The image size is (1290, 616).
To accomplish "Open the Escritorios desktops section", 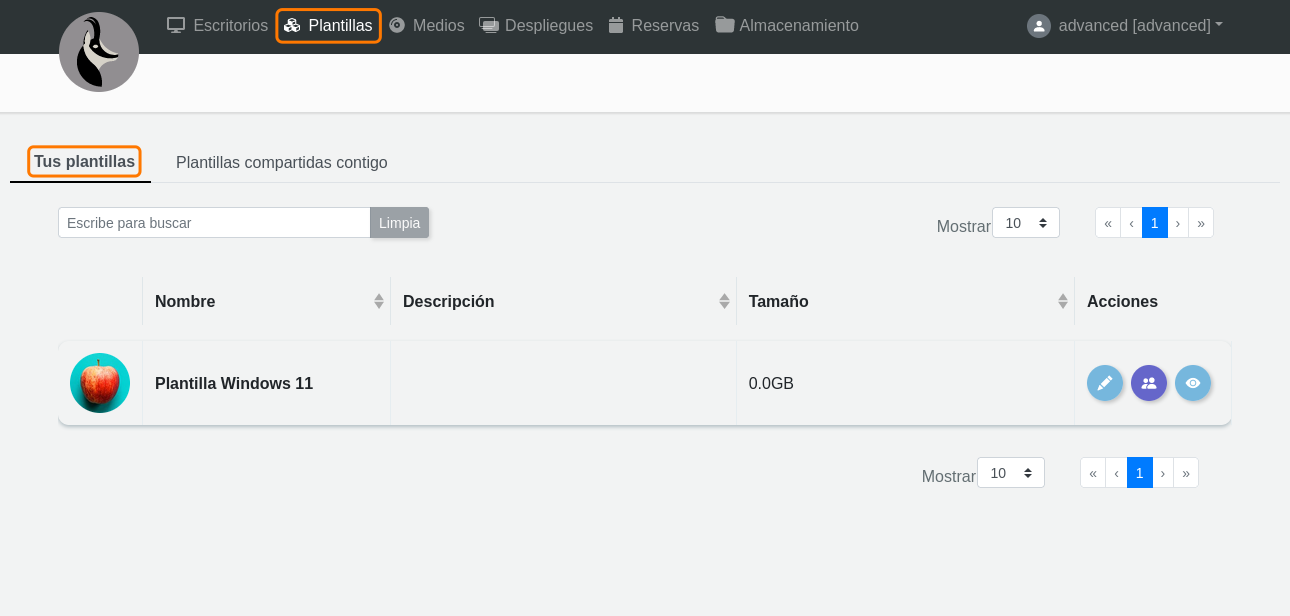I will (x=218, y=26).
